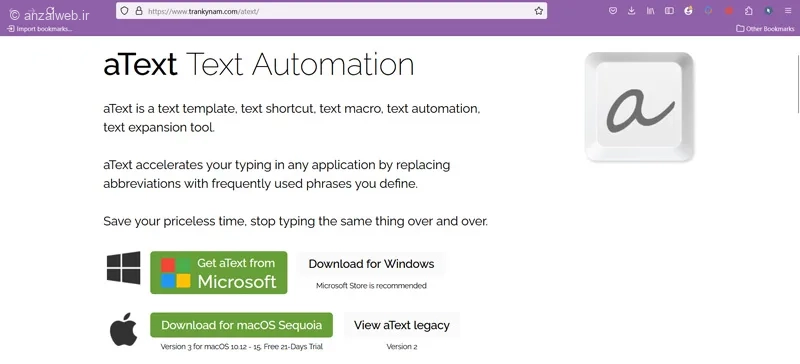Open the Pocket save icon
The width and height of the screenshot is (800, 364).
[613, 11]
